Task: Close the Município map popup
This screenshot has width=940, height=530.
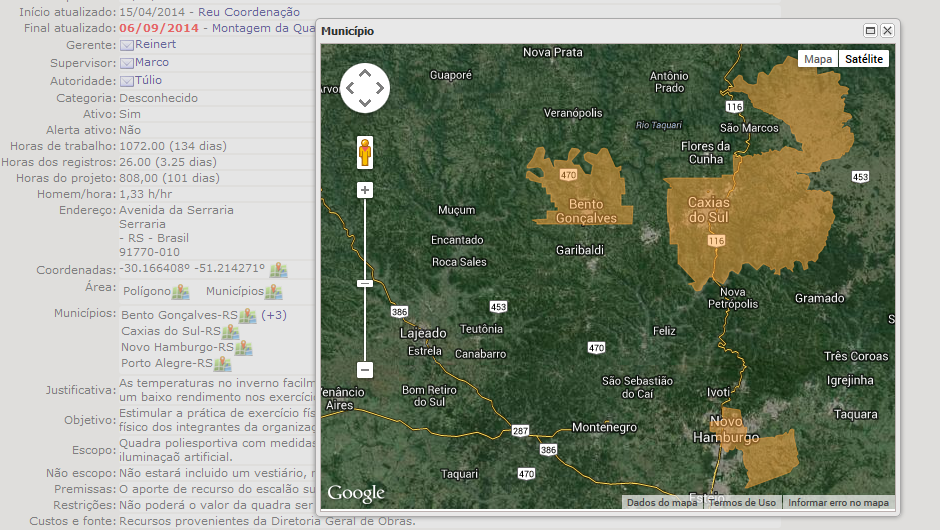Action: click(x=887, y=31)
